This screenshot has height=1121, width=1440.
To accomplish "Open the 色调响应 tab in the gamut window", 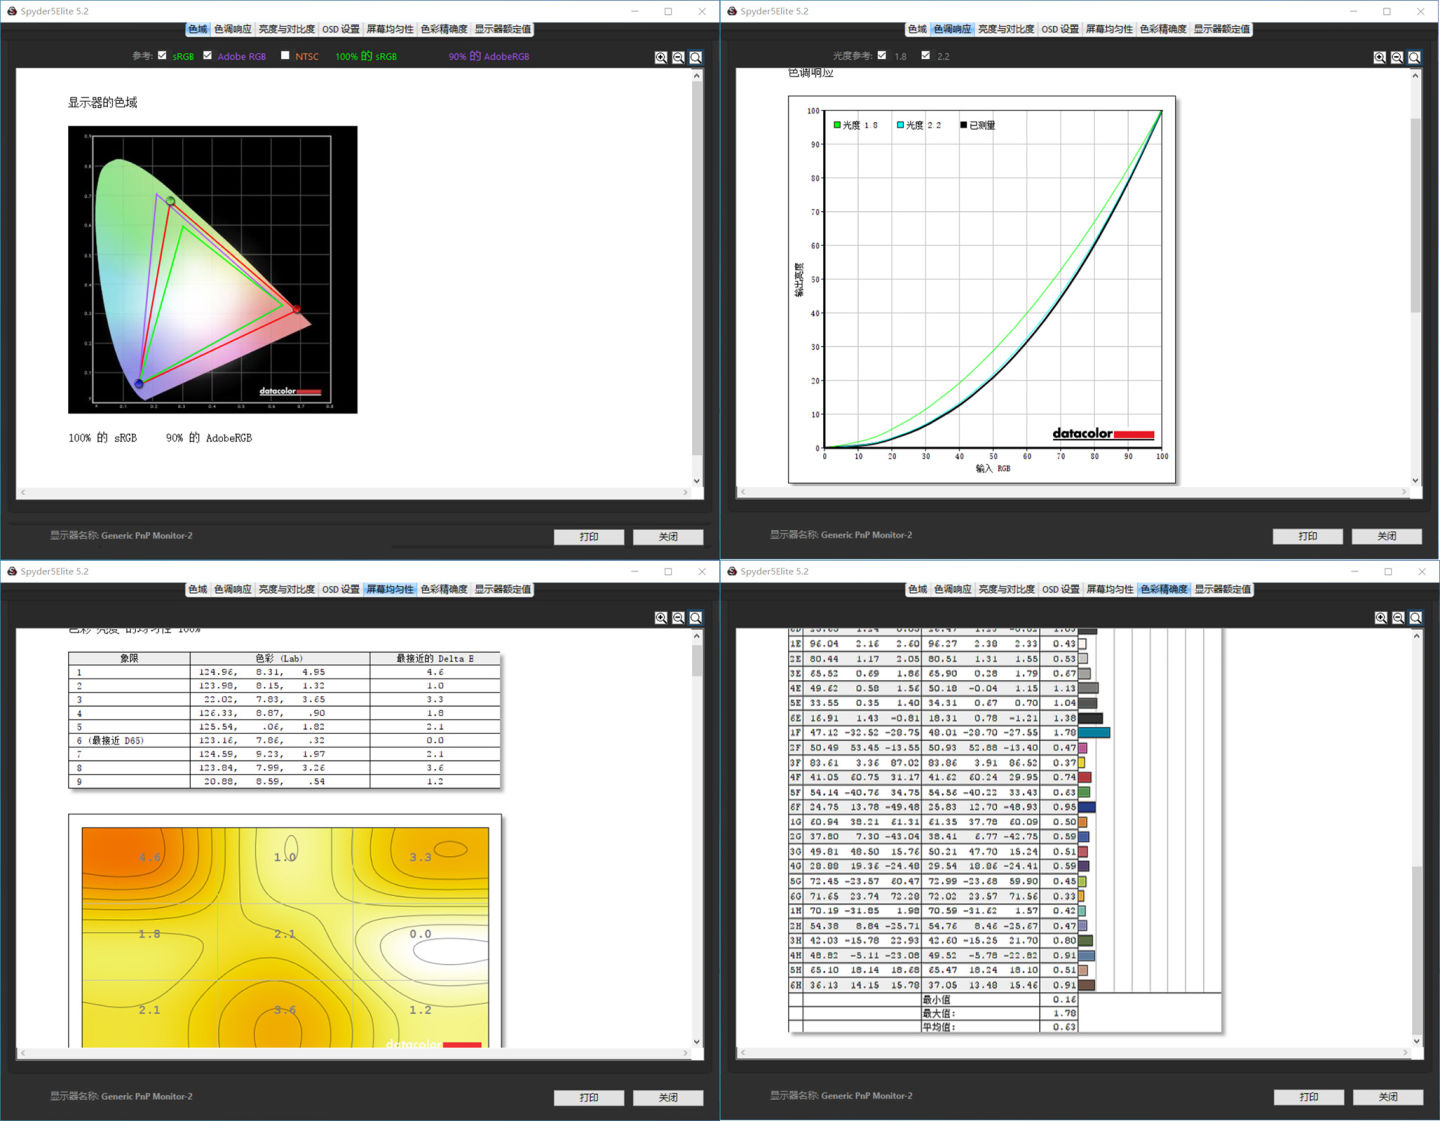I will tap(233, 29).
